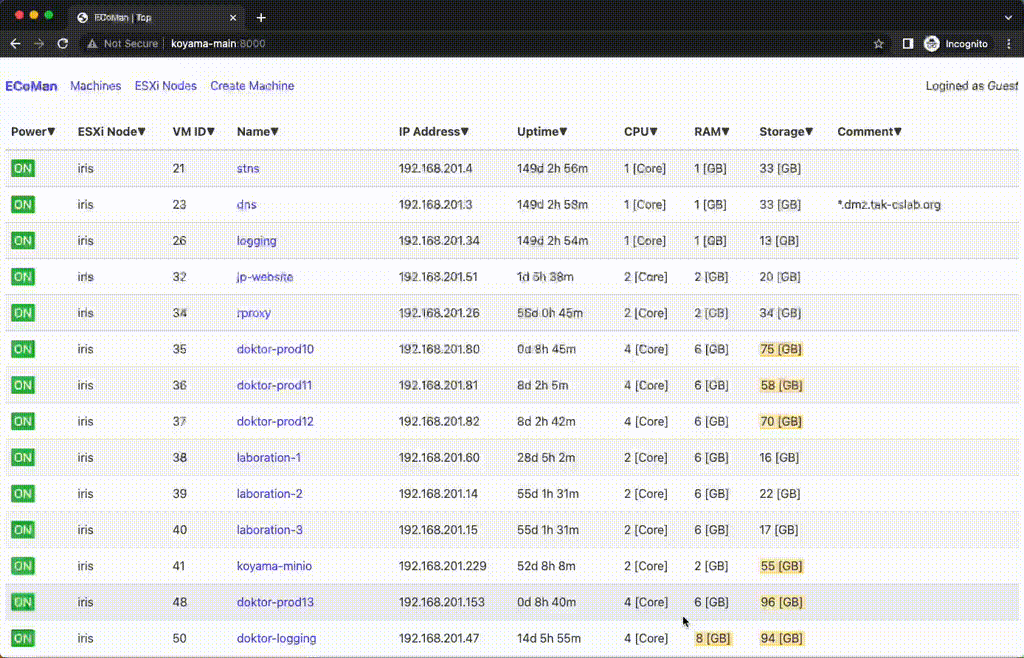The height and width of the screenshot is (658, 1024).
Task: Go back with the browser back arrow
Action: coord(16,44)
